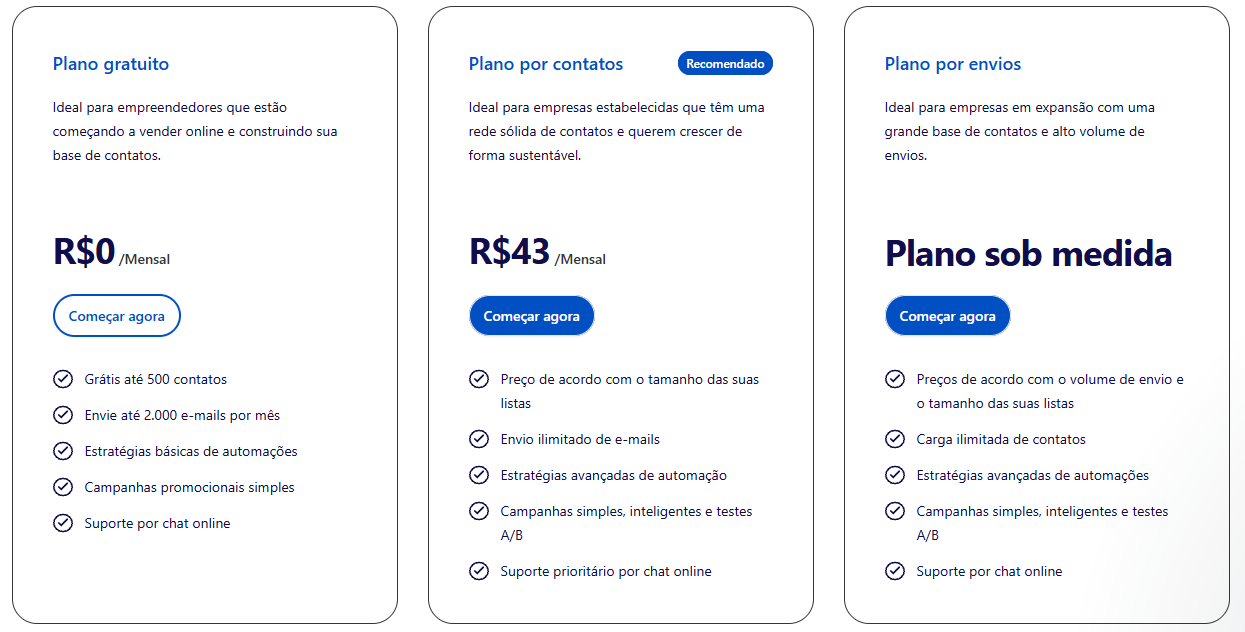
Task: Click checkmark icon next to Envio ilimitado de e-mails
Action: 479,439
